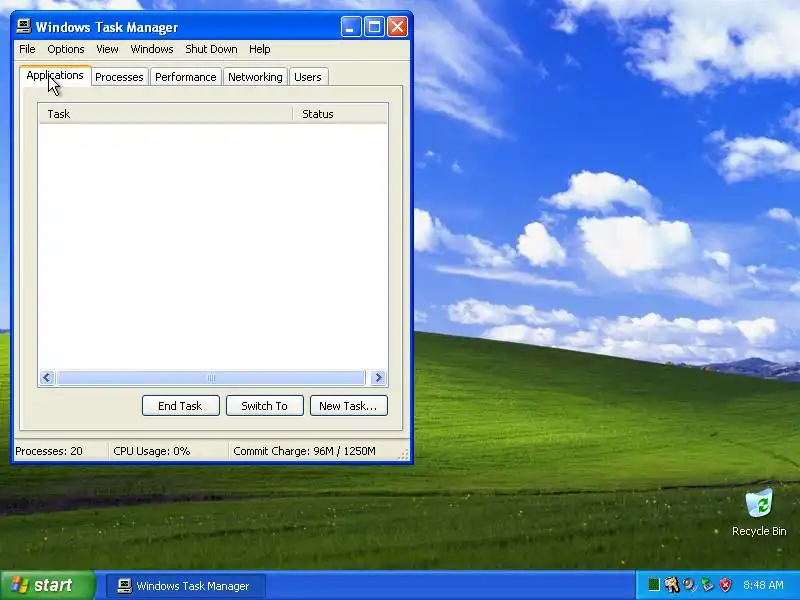Close the Windows Task Manager window
Screen dimensions: 800x600
[x=397, y=27]
